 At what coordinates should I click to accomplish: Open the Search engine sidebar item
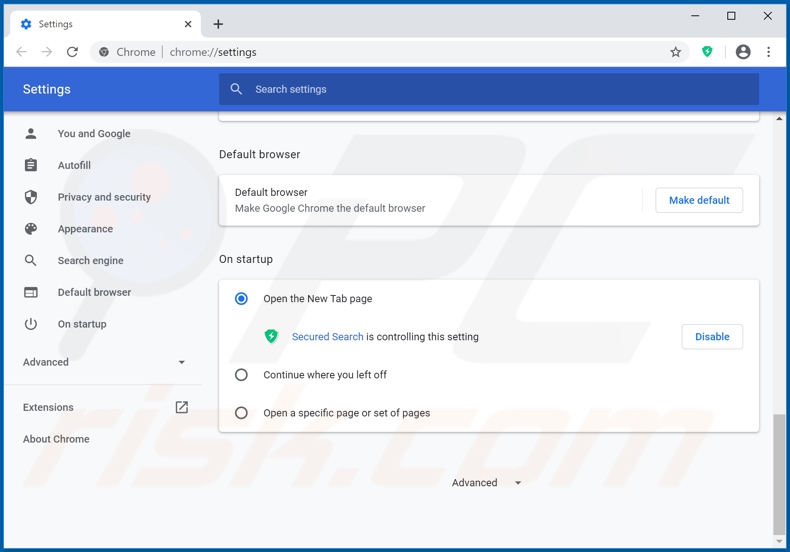click(x=90, y=261)
